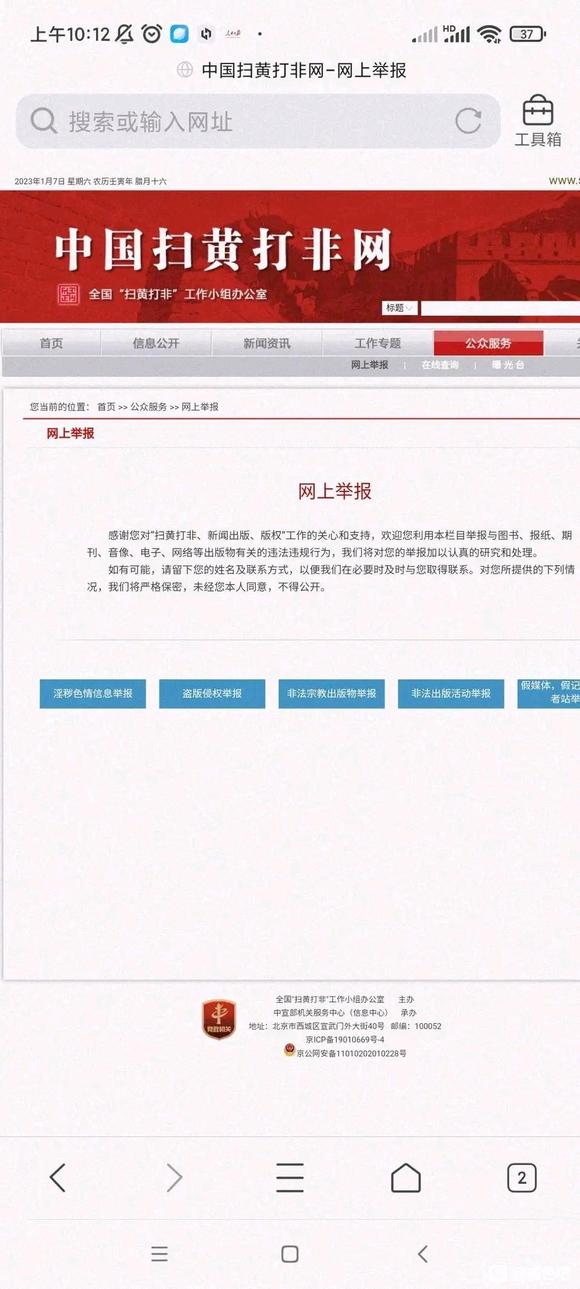Viewport: 580px width, 1289px height.
Task: Click 盗版侵权举报 button
Action: [x=212, y=694]
